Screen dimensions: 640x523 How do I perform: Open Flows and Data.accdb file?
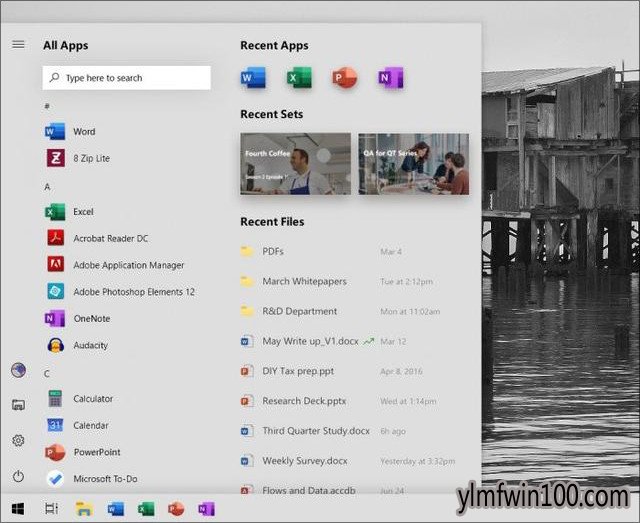click(298, 490)
